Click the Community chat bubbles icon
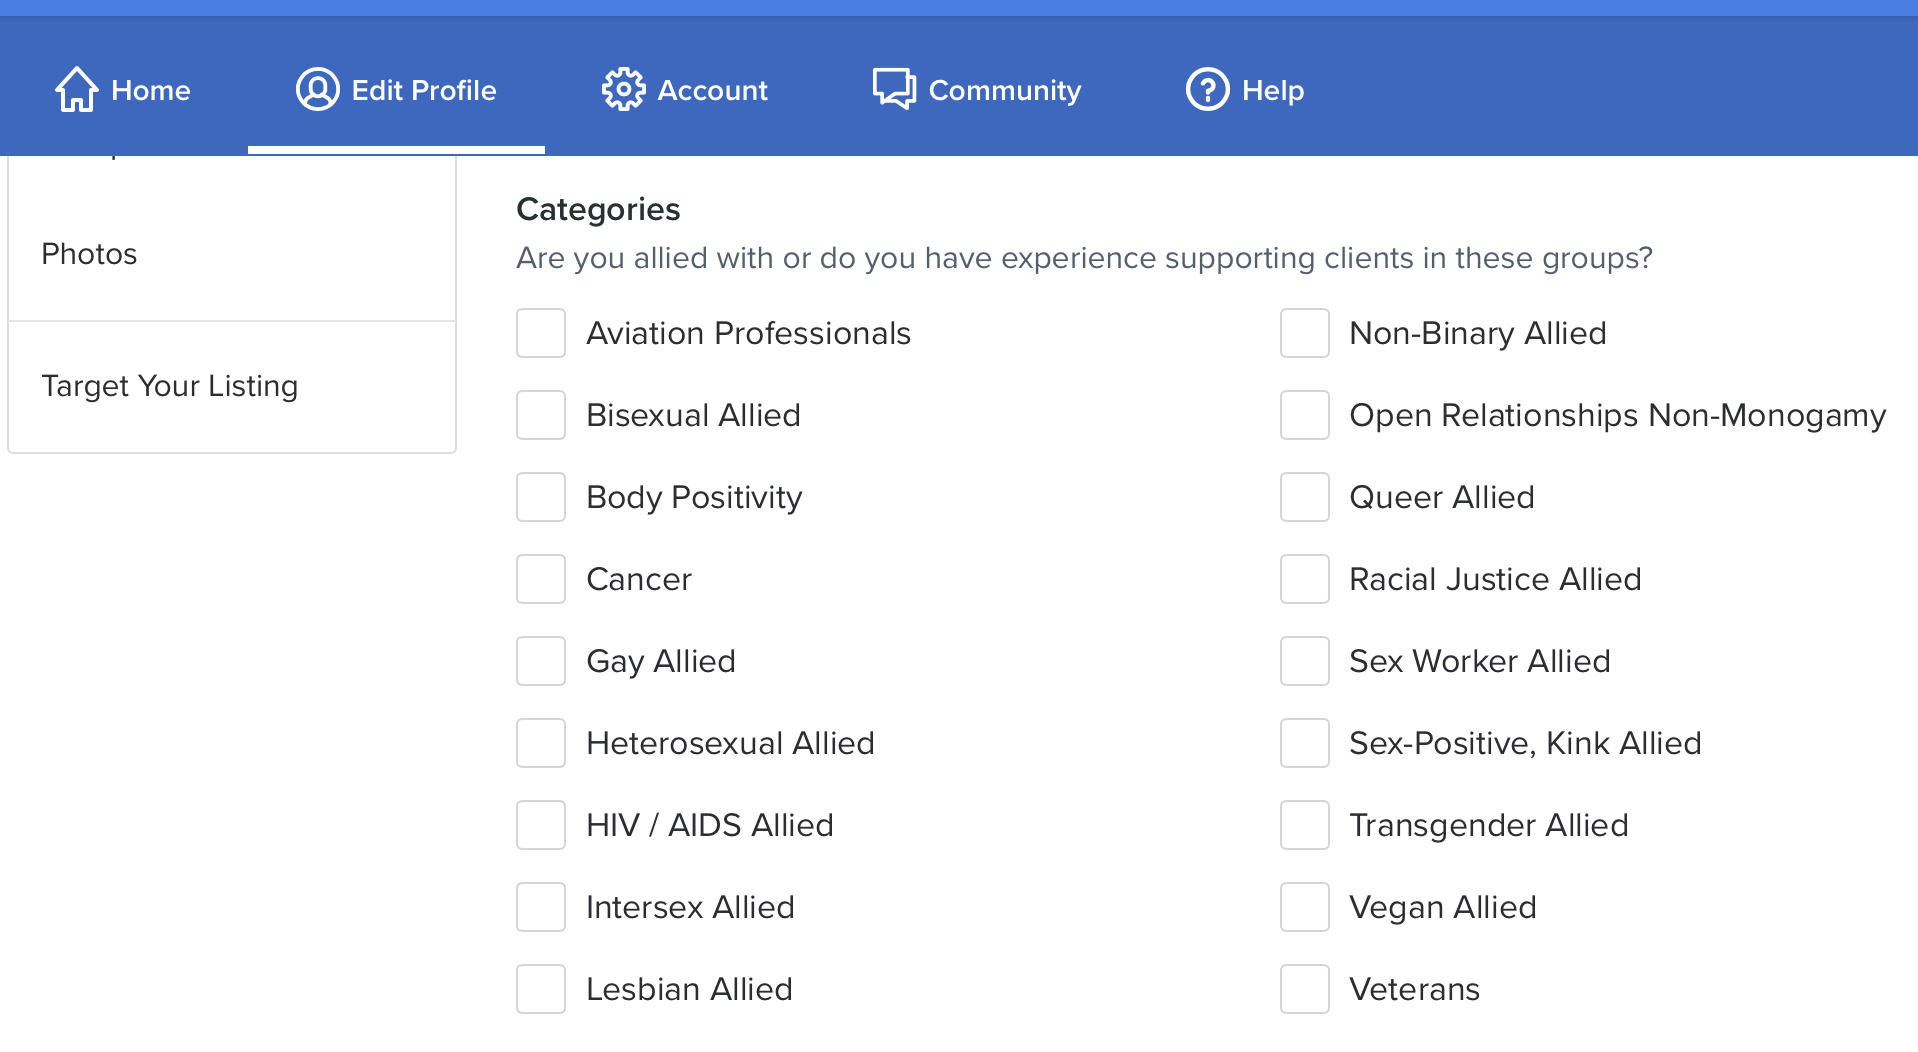Viewport: 1918px width, 1052px height. (x=894, y=90)
